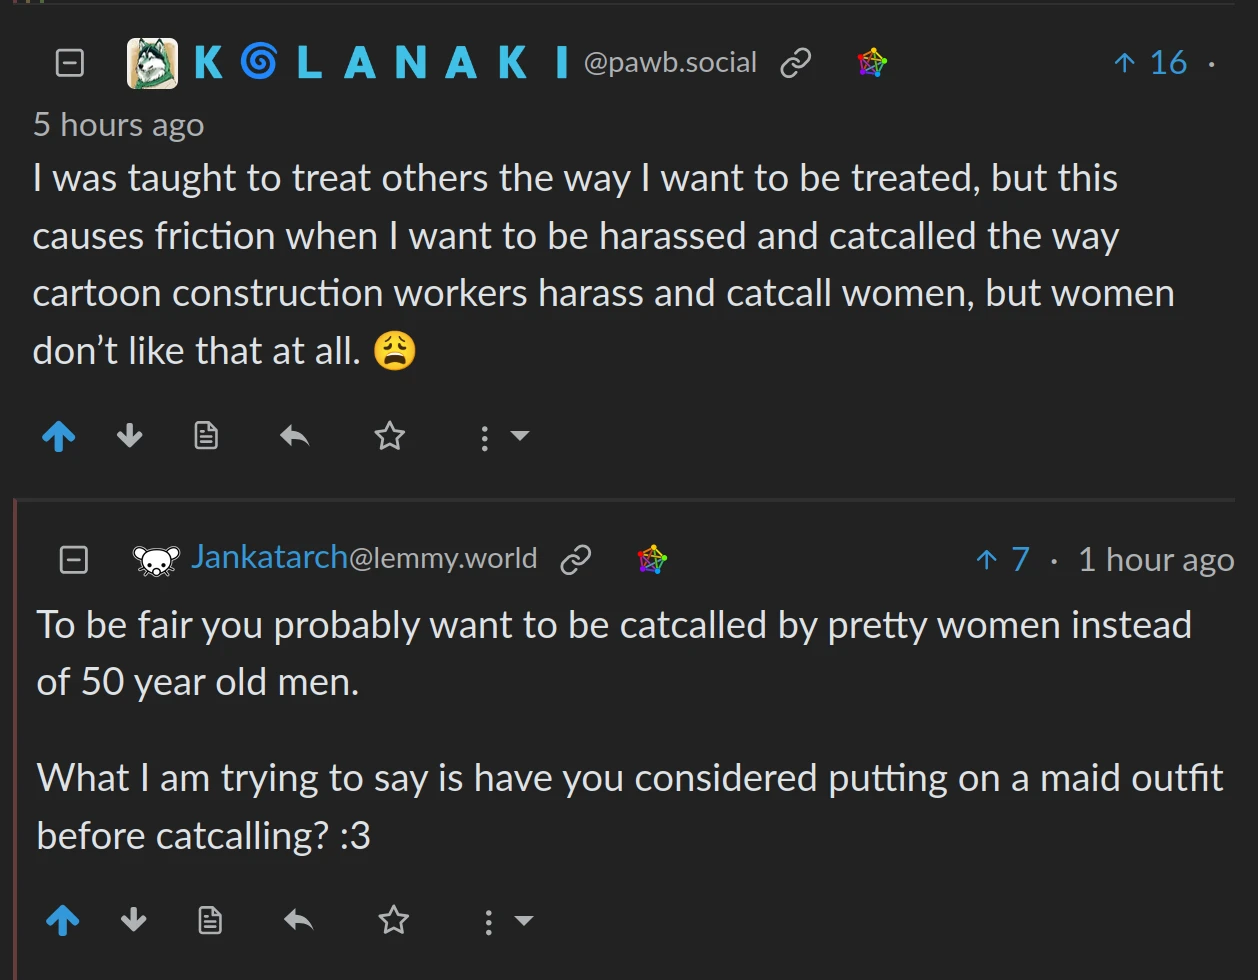
Task: Reply to Jankatarch's comment
Action: pos(298,921)
